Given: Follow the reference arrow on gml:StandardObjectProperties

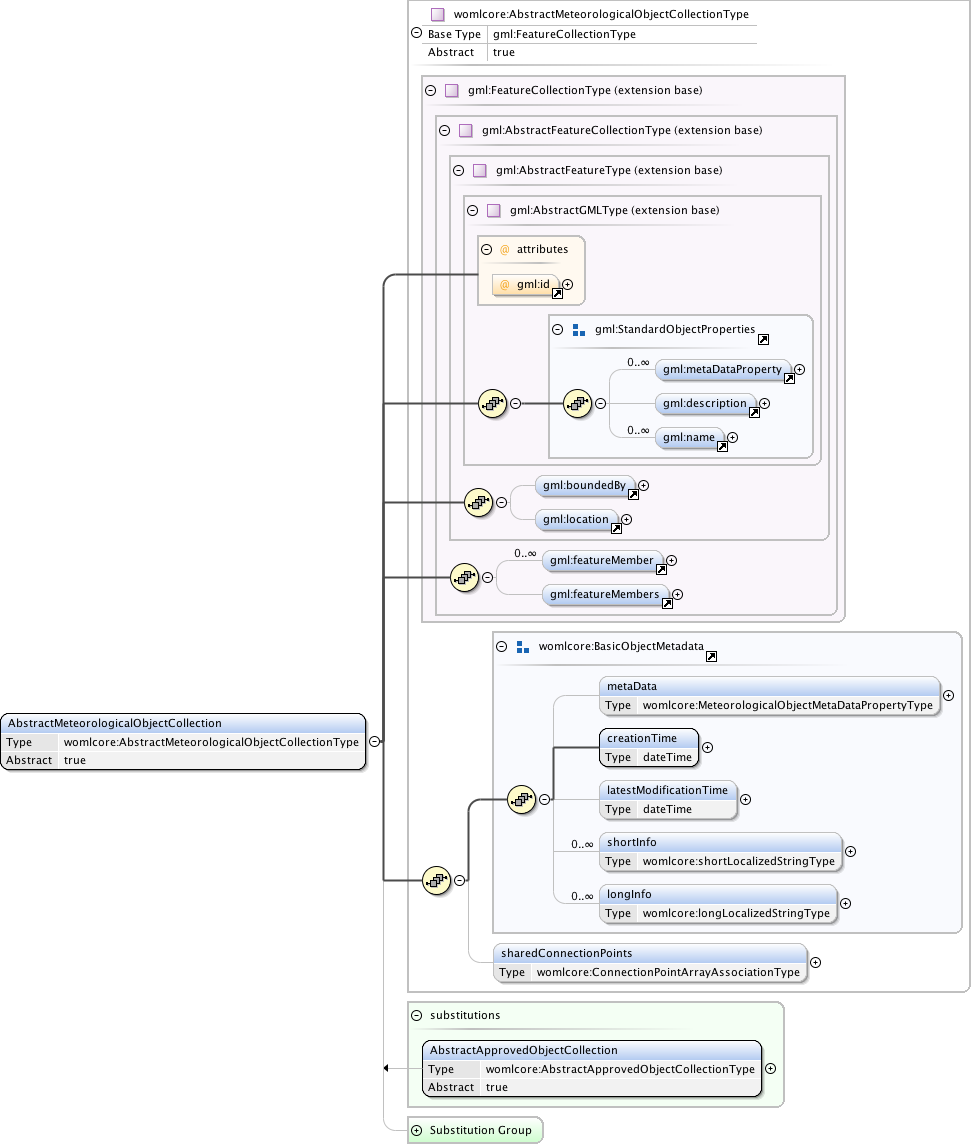Looking at the screenshot, I should [764, 339].
